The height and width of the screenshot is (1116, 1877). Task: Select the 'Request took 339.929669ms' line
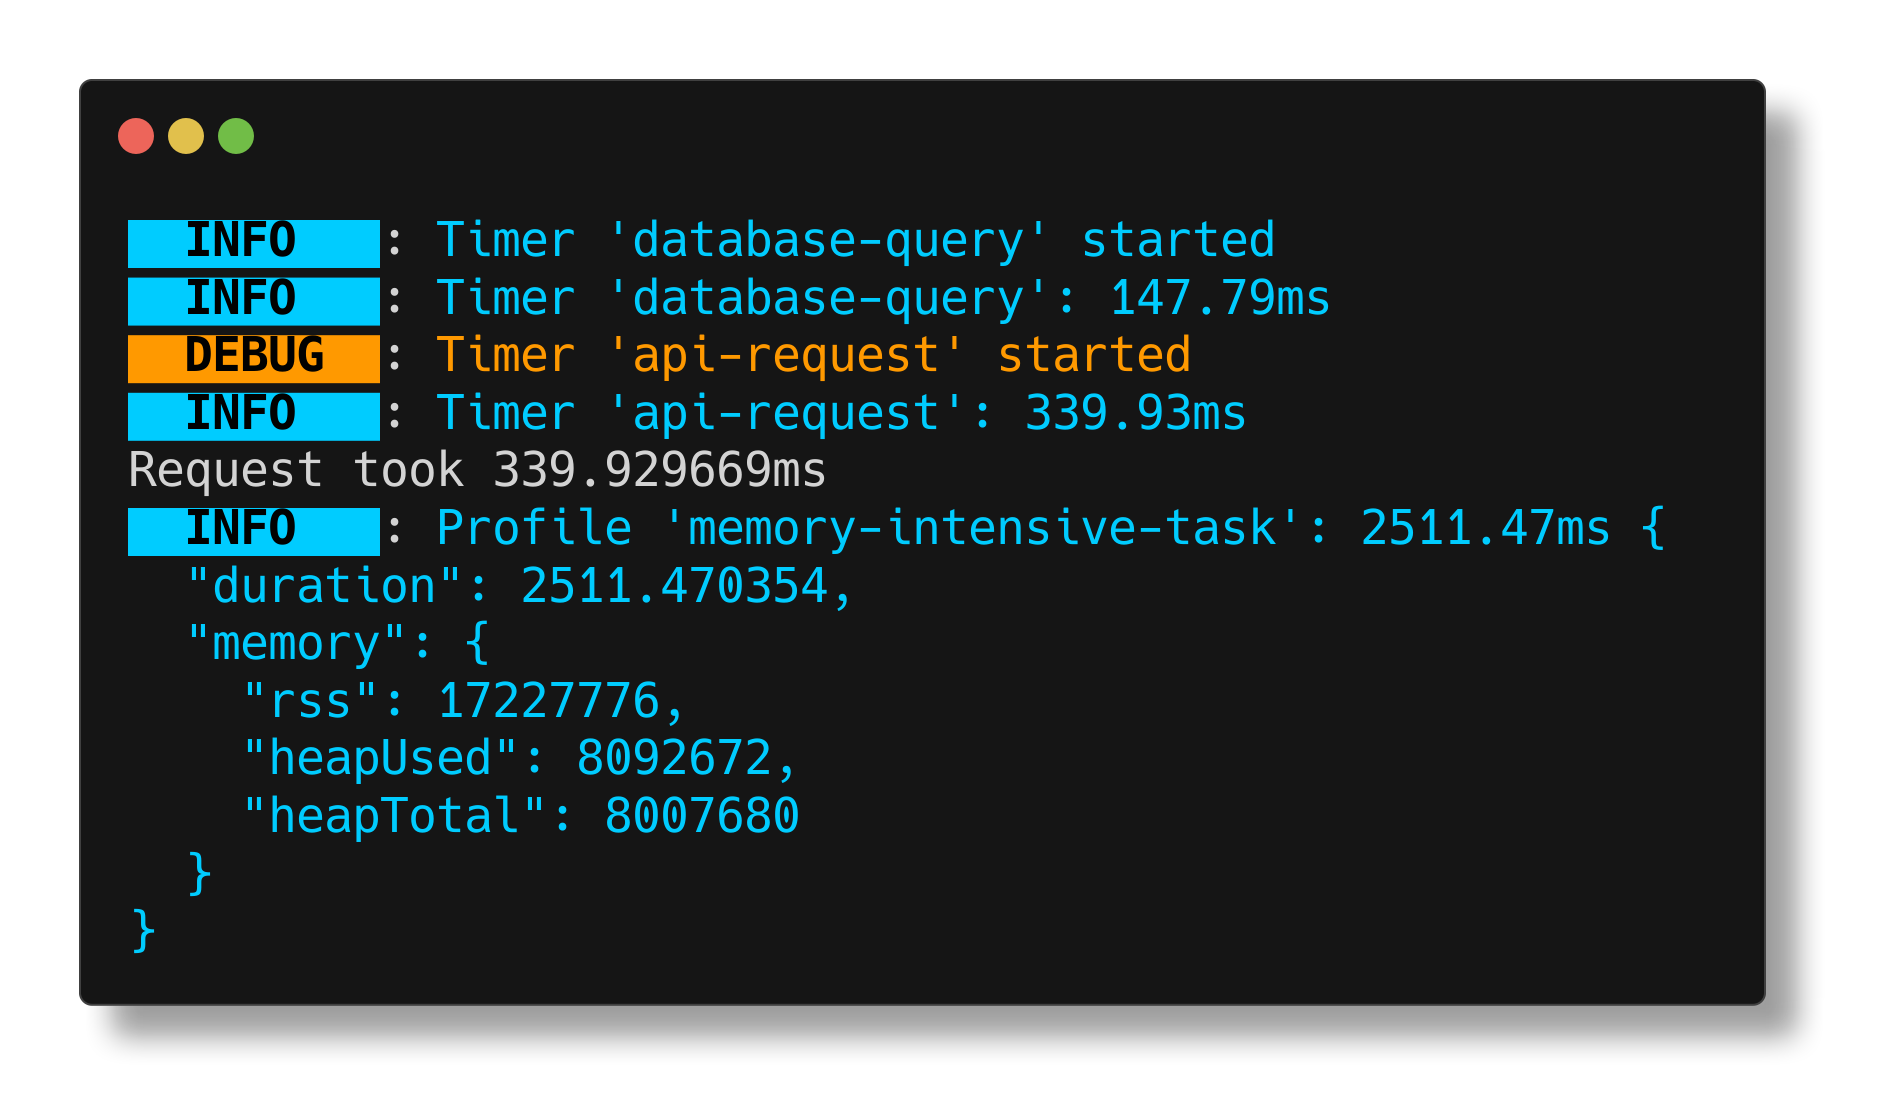click(475, 470)
